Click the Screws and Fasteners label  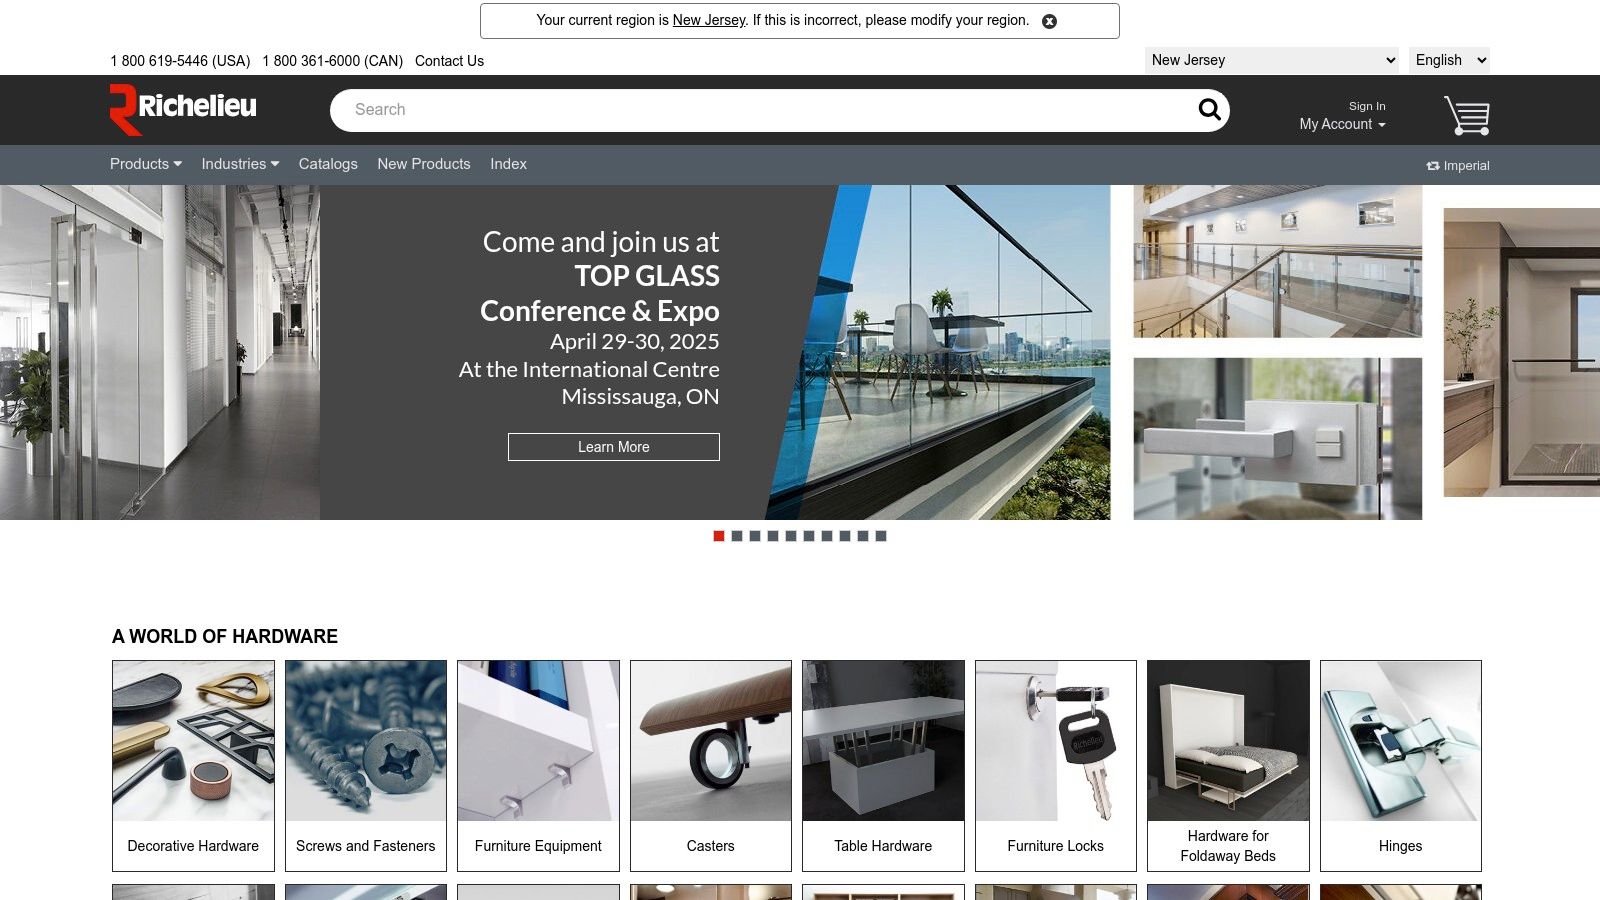[x=366, y=846]
